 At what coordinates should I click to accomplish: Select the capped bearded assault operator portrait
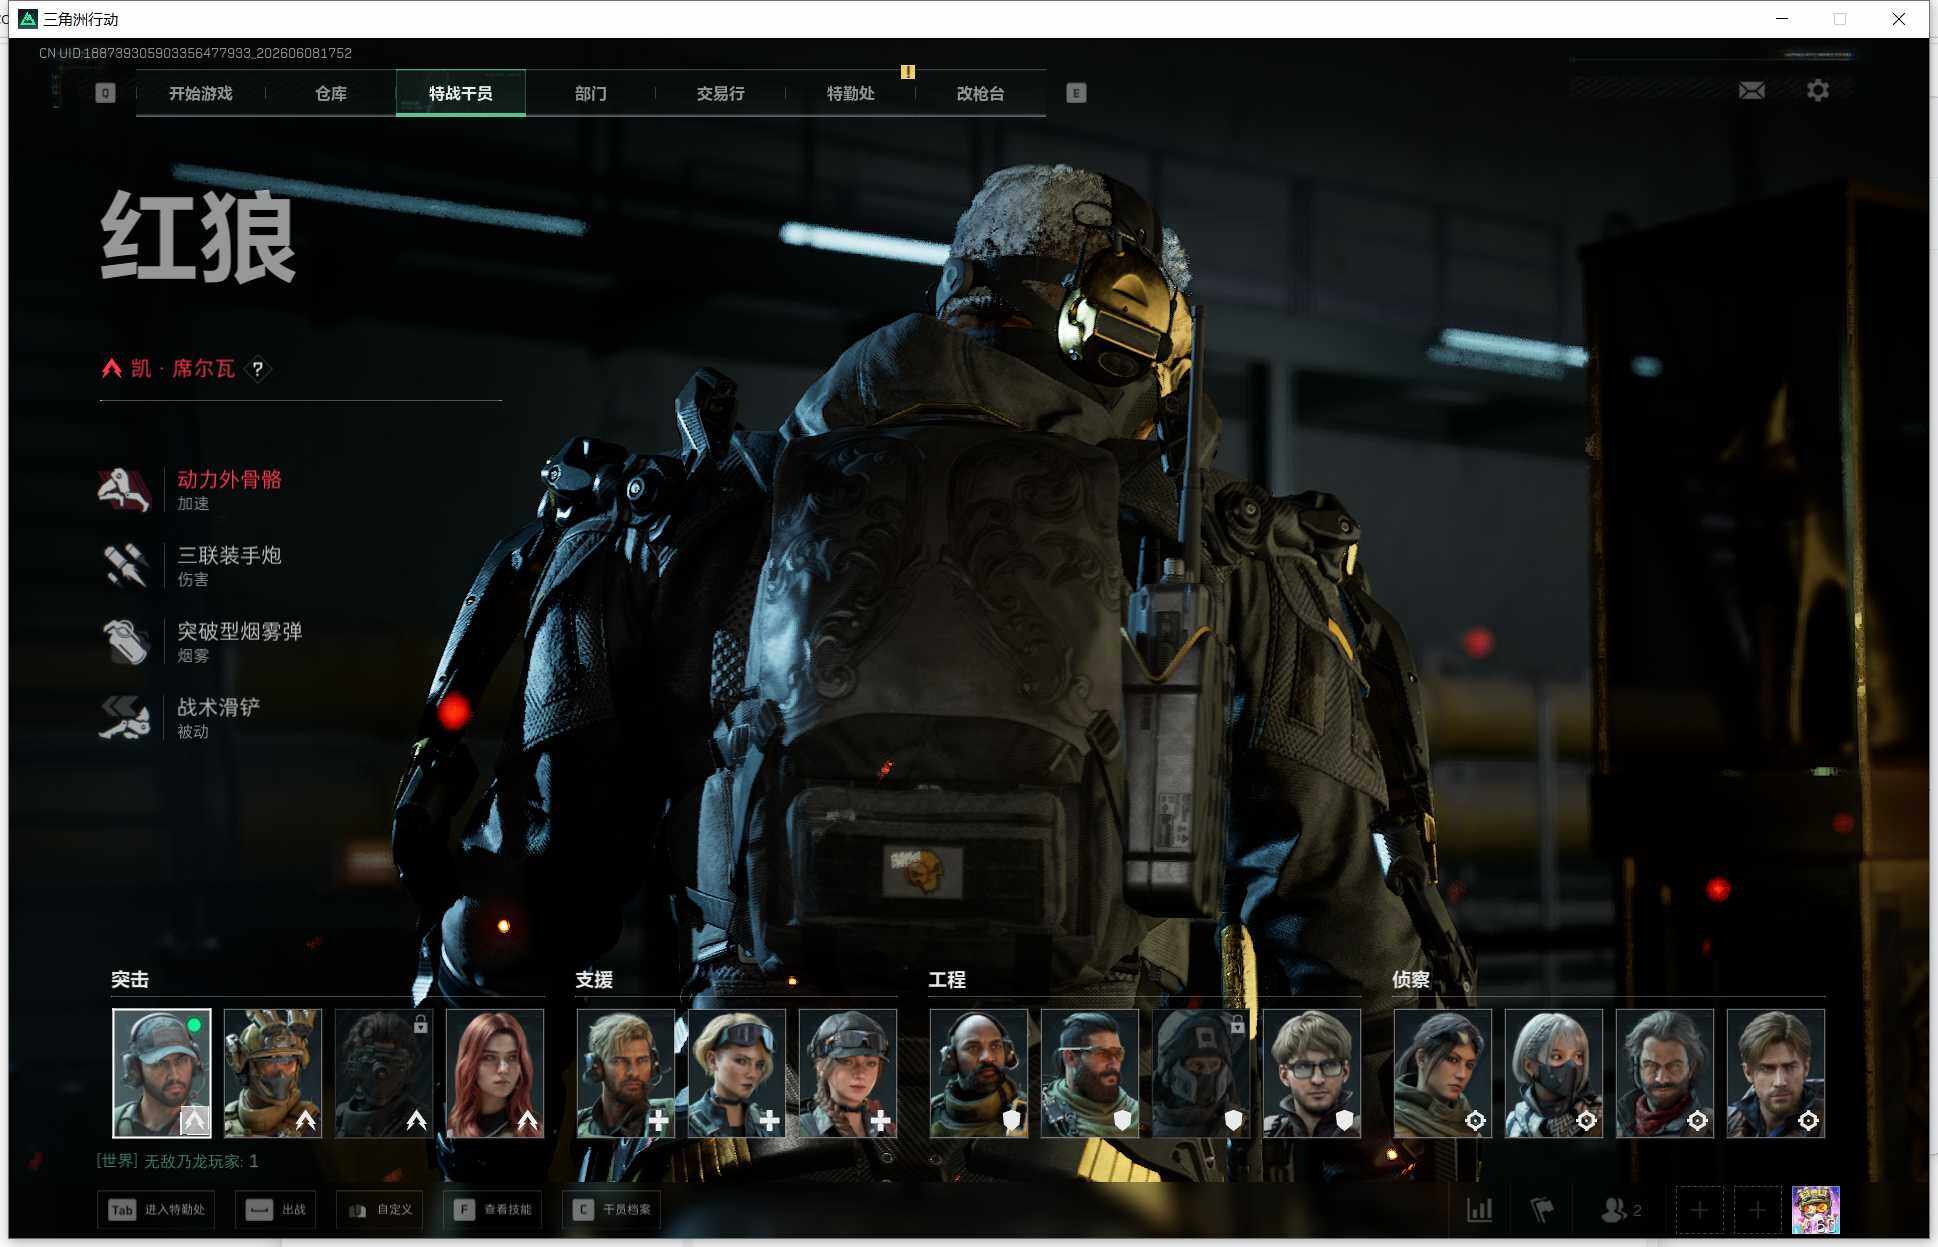pyautogui.click(x=162, y=1073)
